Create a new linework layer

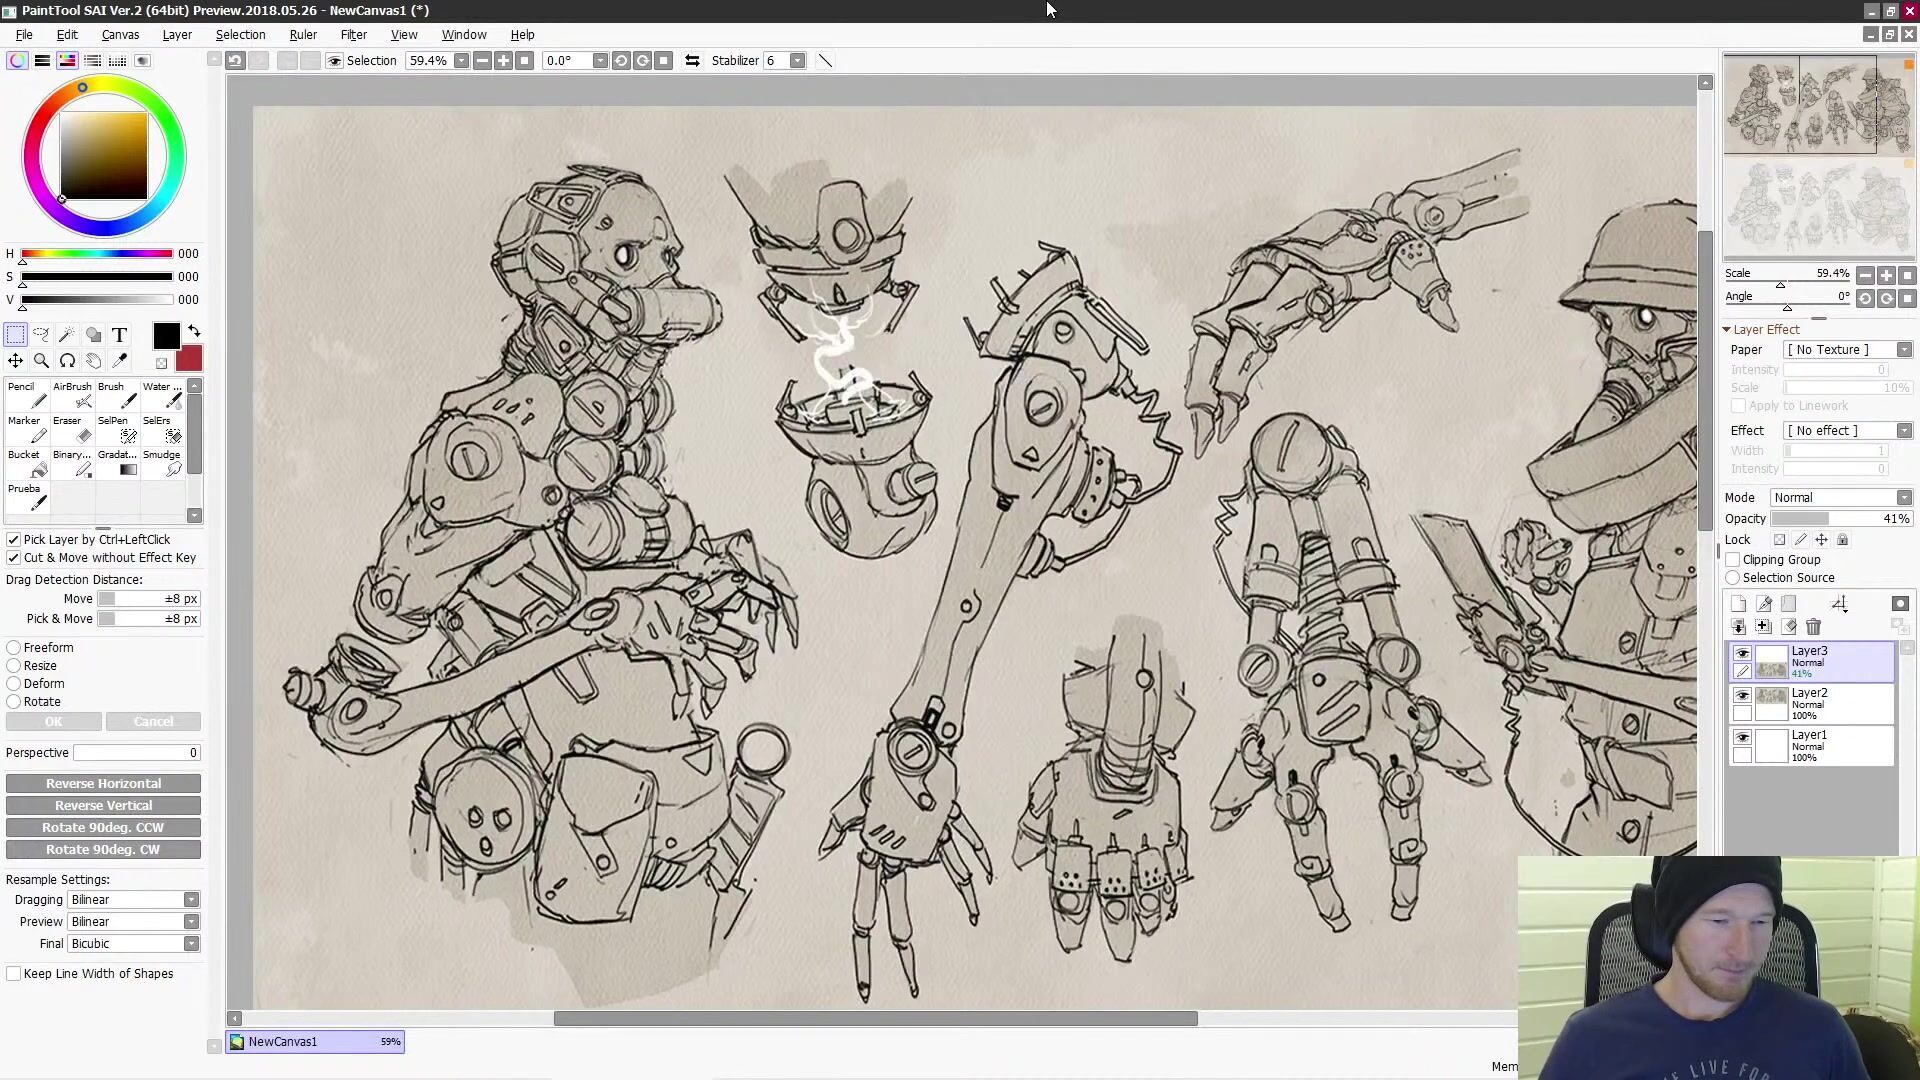(1764, 604)
